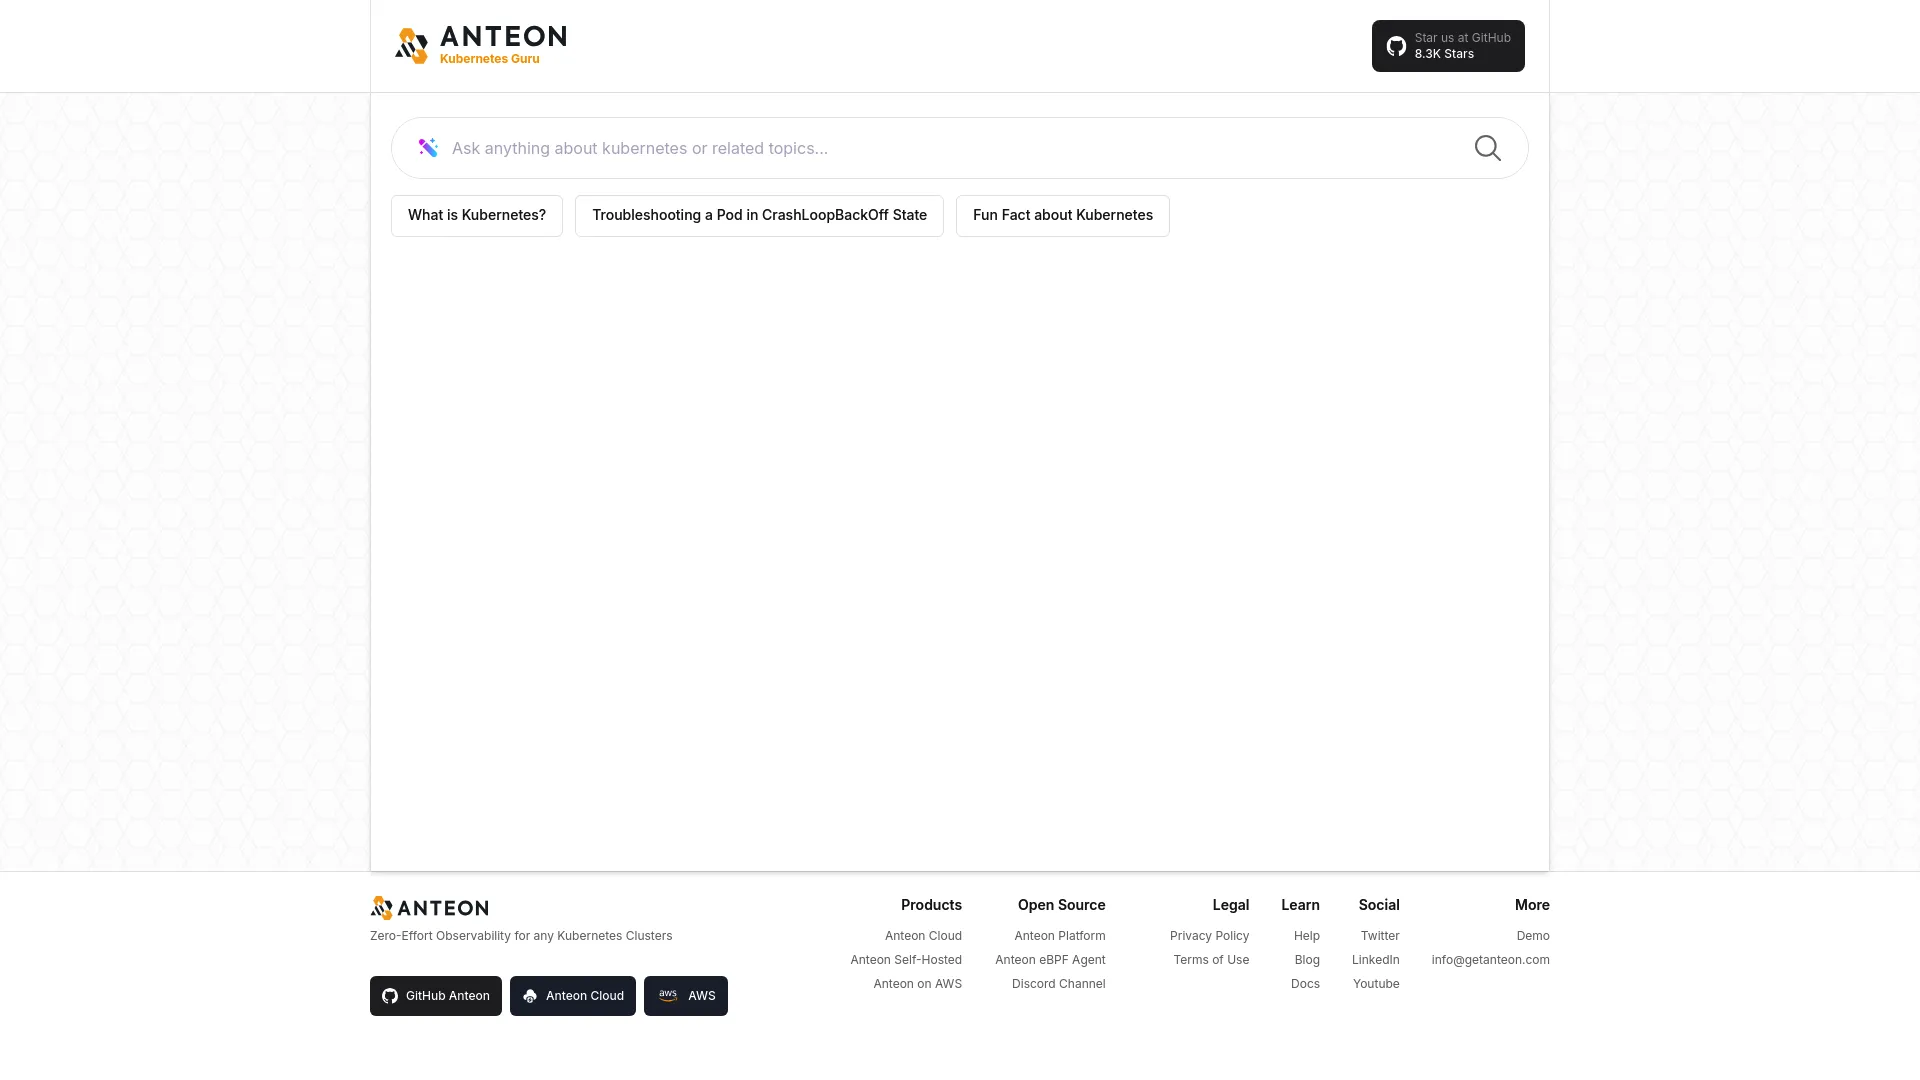Screen dimensions: 1920x1080
Task: Select 'Fun Fact about Kubernetes' suggestion chip
Action: click(x=1063, y=215)
